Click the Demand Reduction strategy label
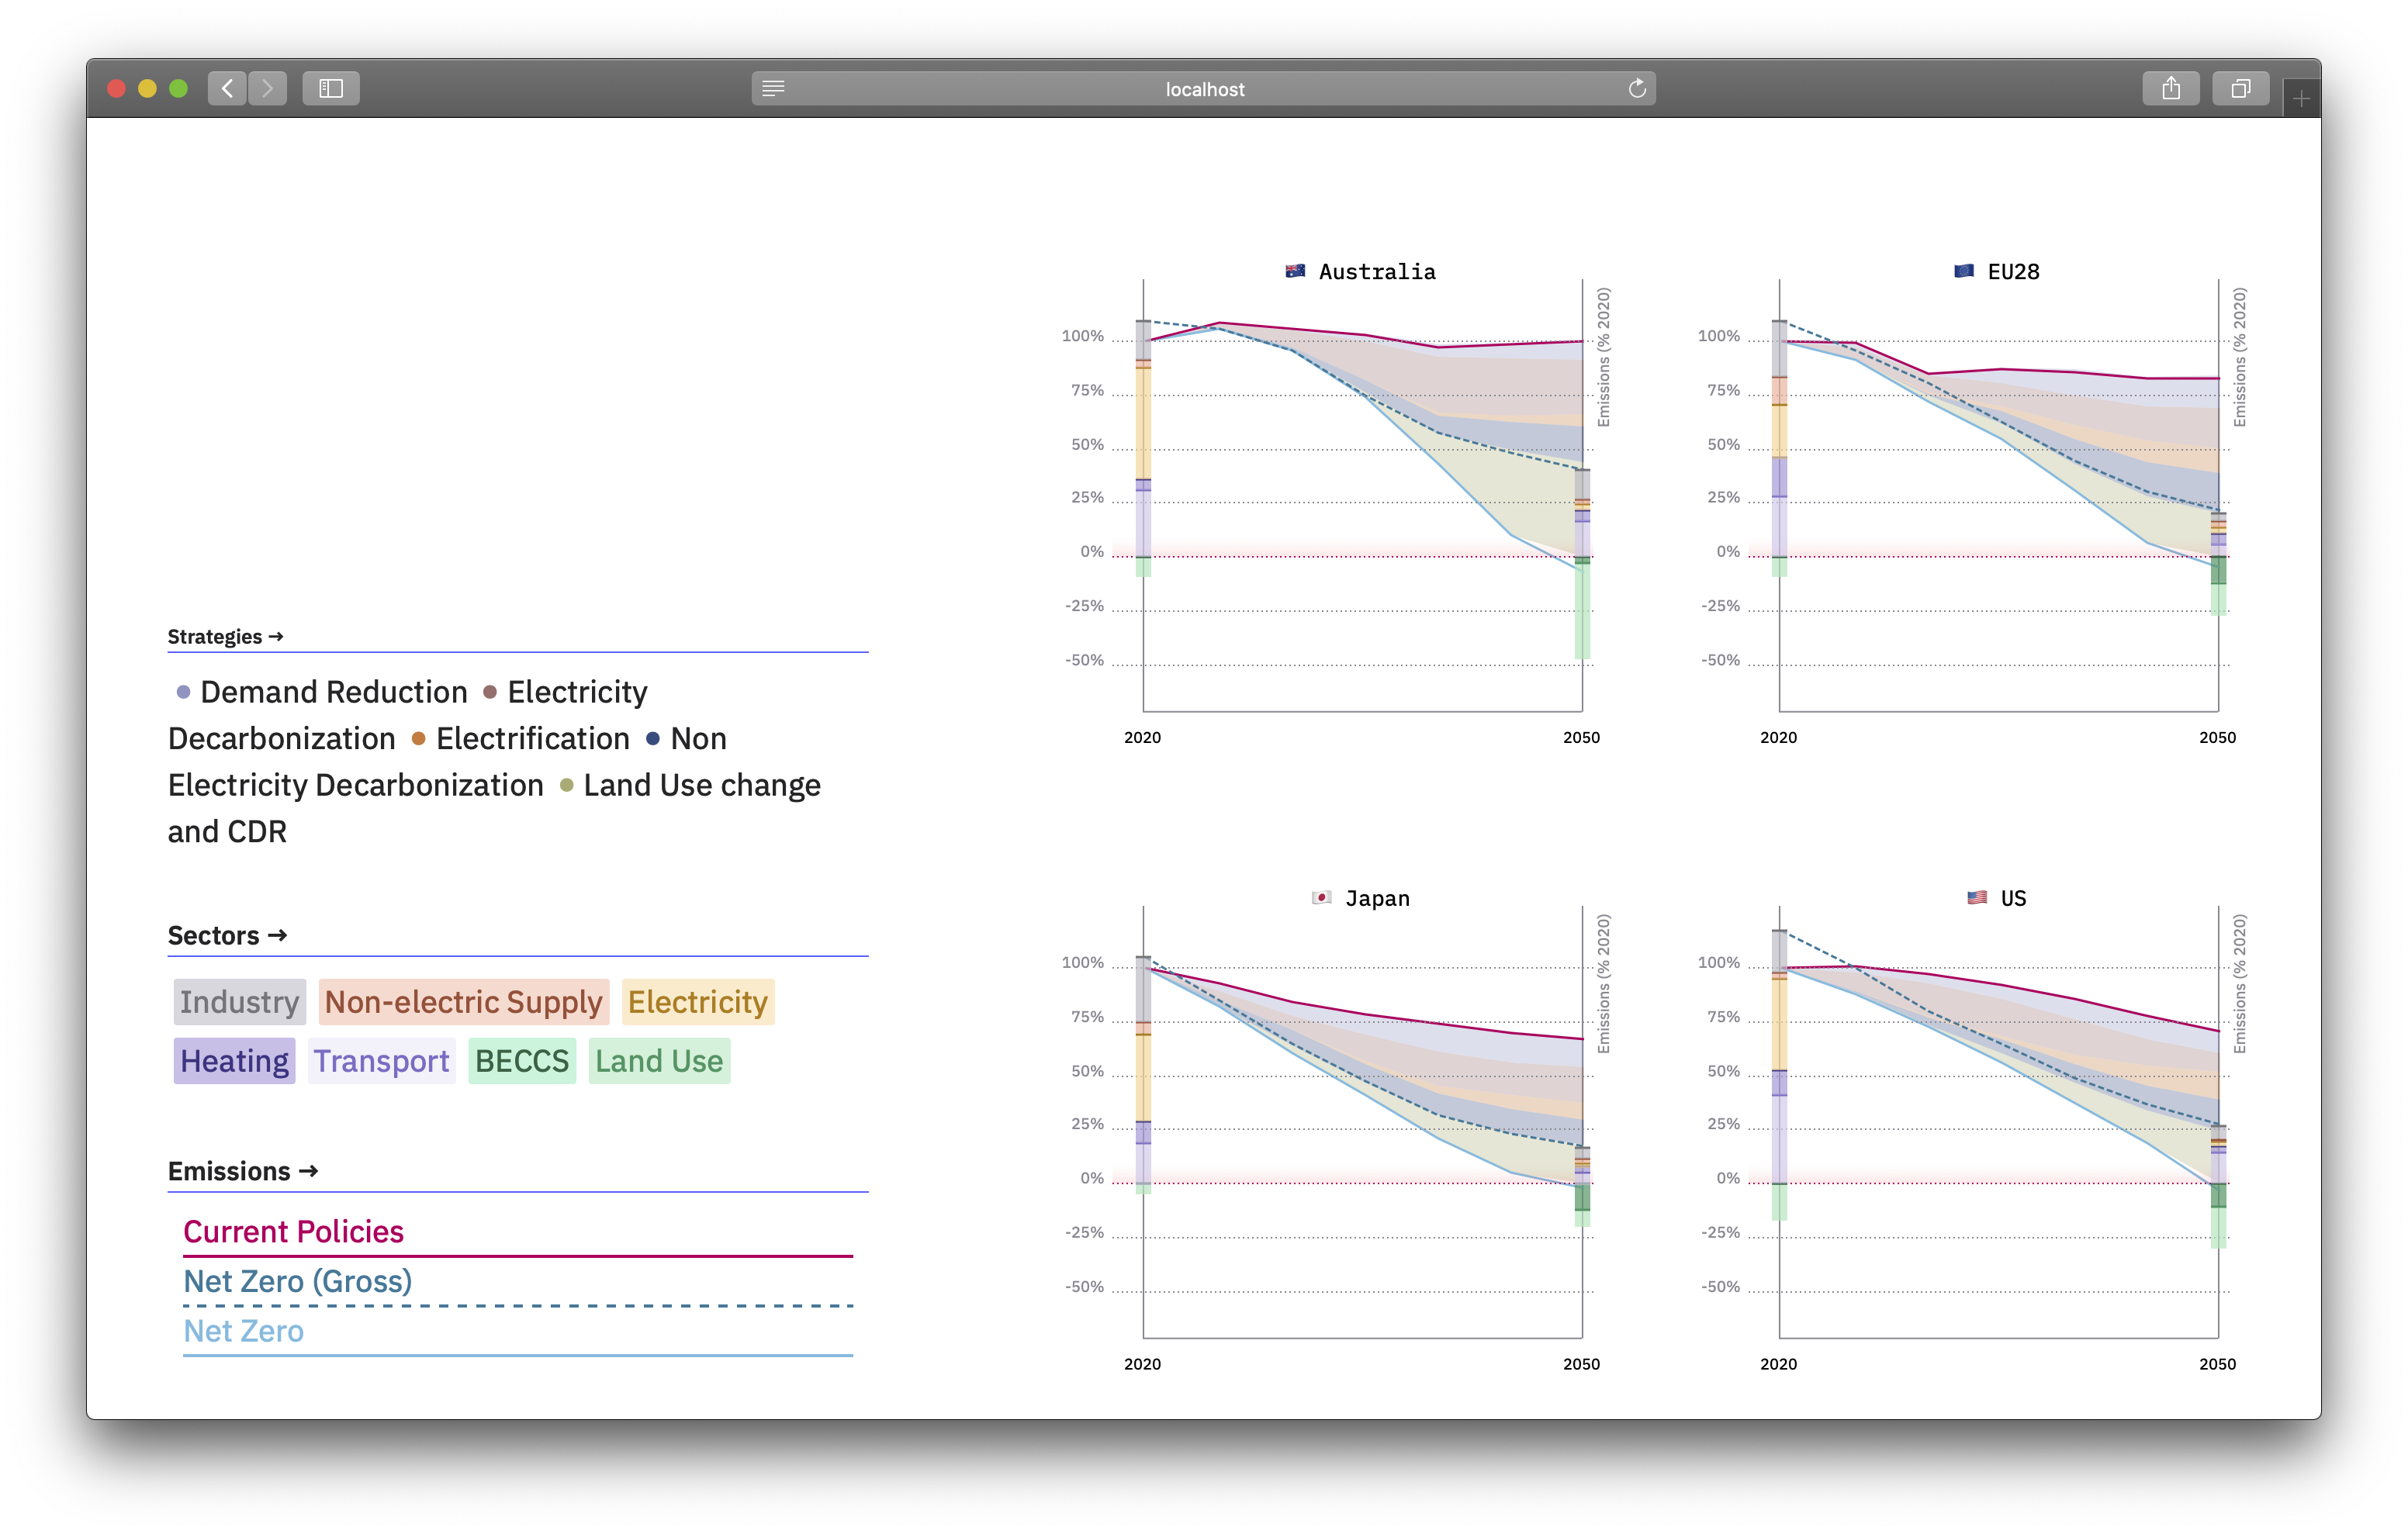2408x1534 pixels. click(x=333, y=692)
